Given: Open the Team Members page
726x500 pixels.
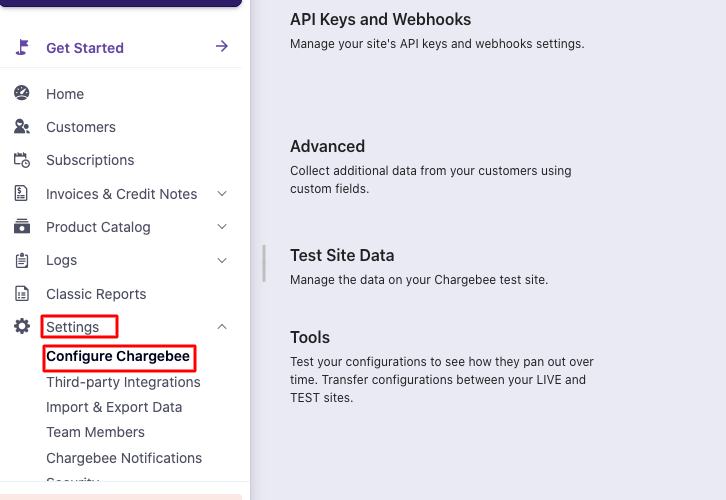Looking at the screenshot, I should [x=95, y=432].
